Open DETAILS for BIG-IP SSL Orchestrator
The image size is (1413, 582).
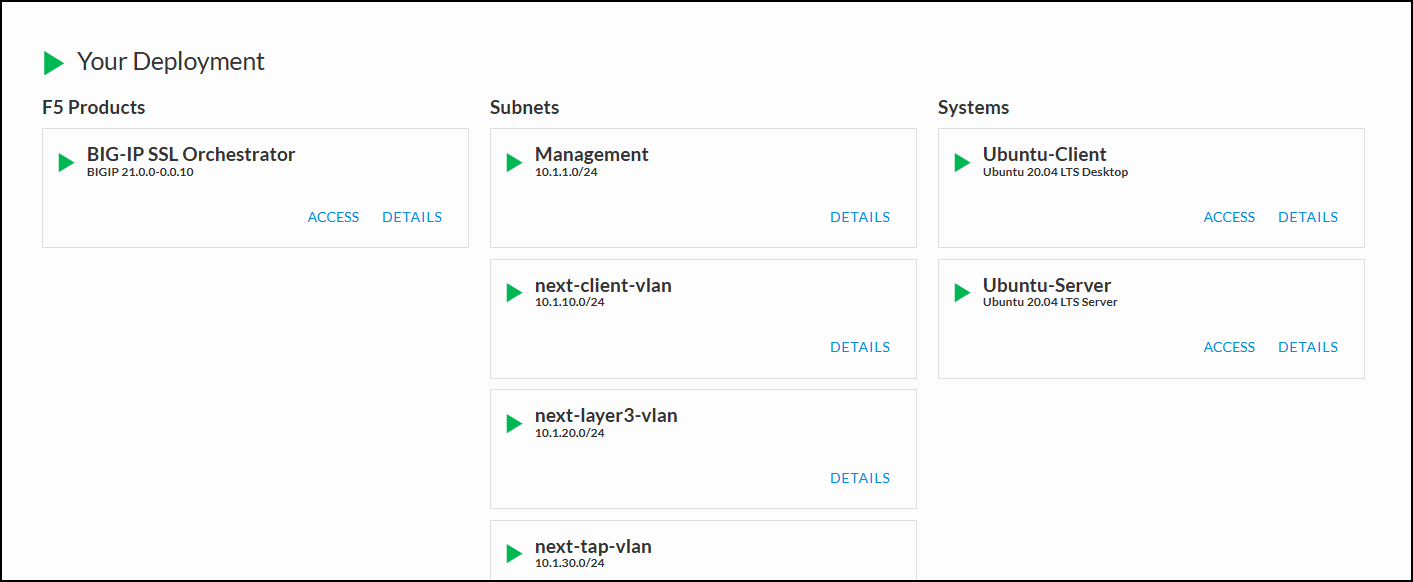click(x=412, y=217)
